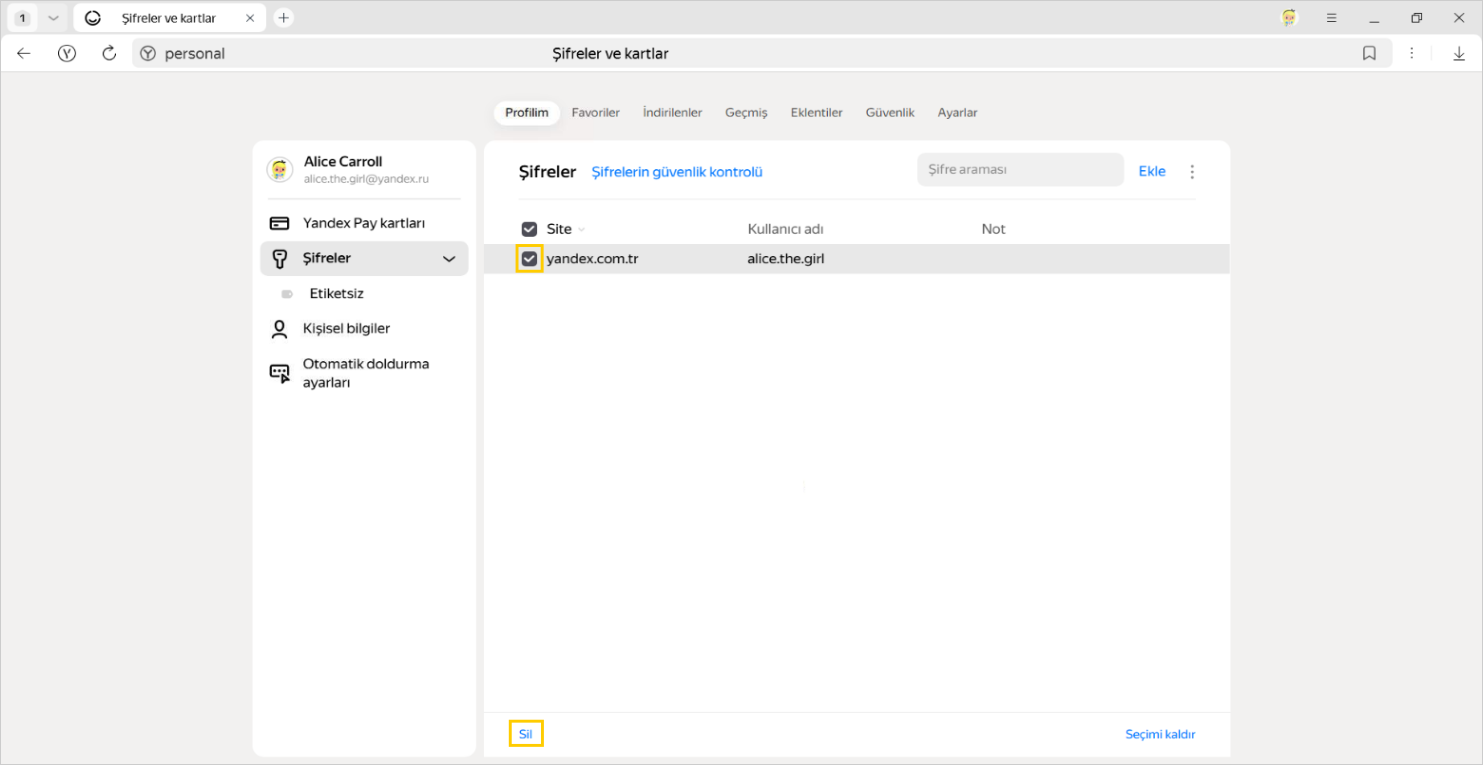Screen dimensions: 1483x765
Task: Open new tab with plus icon
Action: click(284, 18)
